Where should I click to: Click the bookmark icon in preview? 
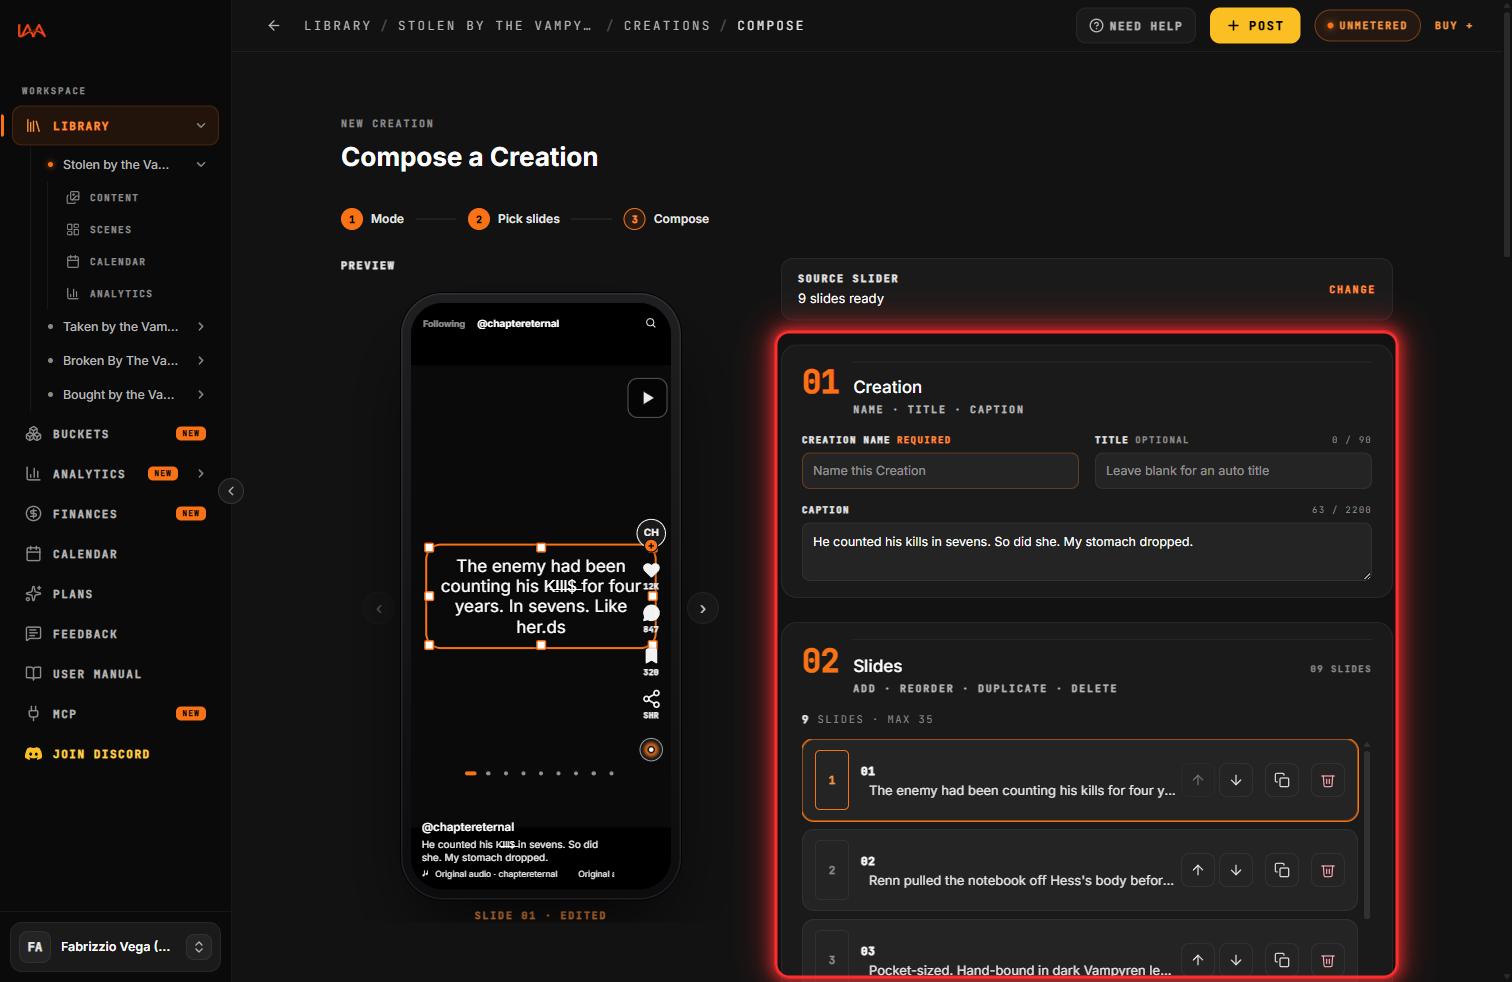(x=651, y=654)
